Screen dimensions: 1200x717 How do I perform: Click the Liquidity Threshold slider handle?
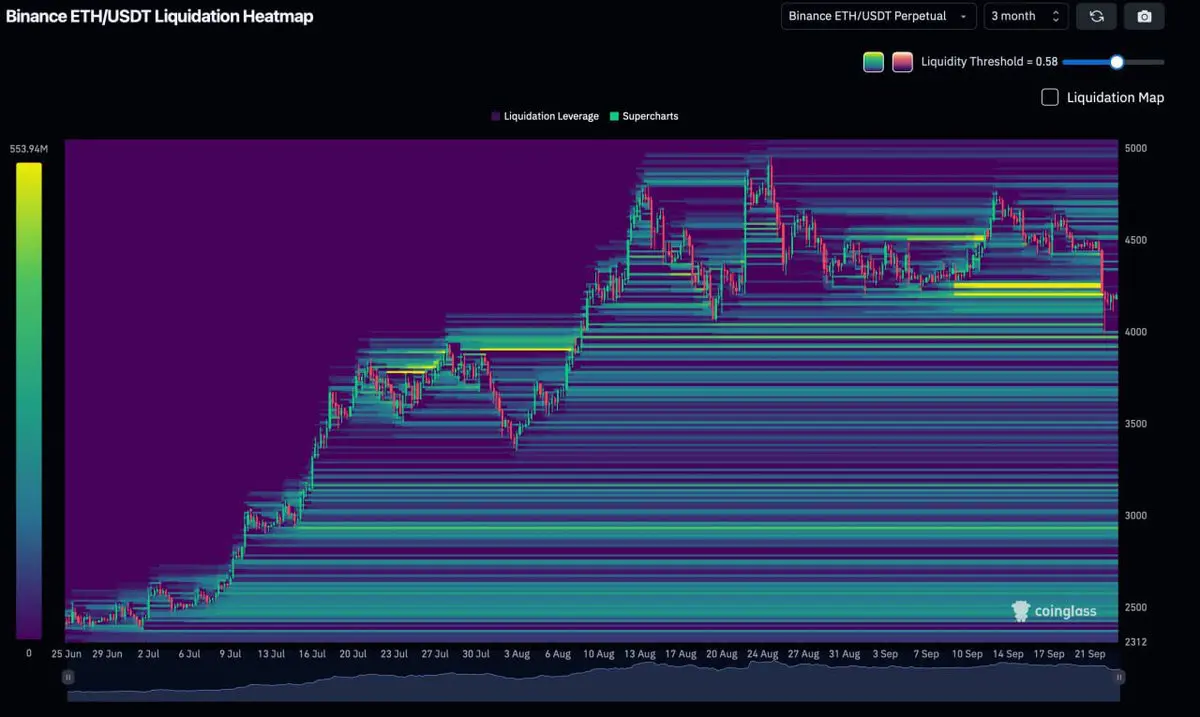(1117, 62)
